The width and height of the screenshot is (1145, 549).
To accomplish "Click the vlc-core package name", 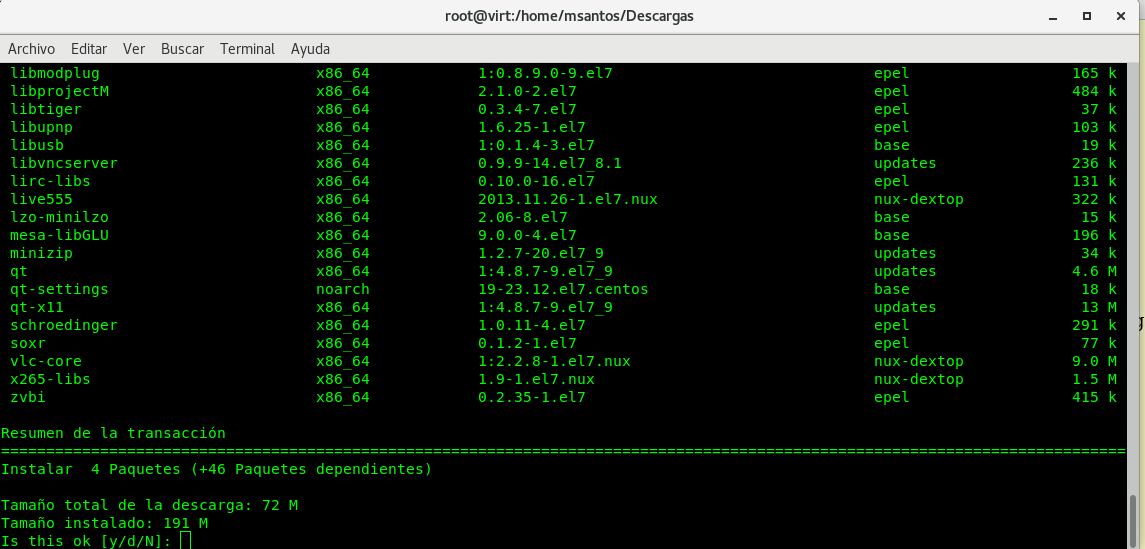I will 46,361.
